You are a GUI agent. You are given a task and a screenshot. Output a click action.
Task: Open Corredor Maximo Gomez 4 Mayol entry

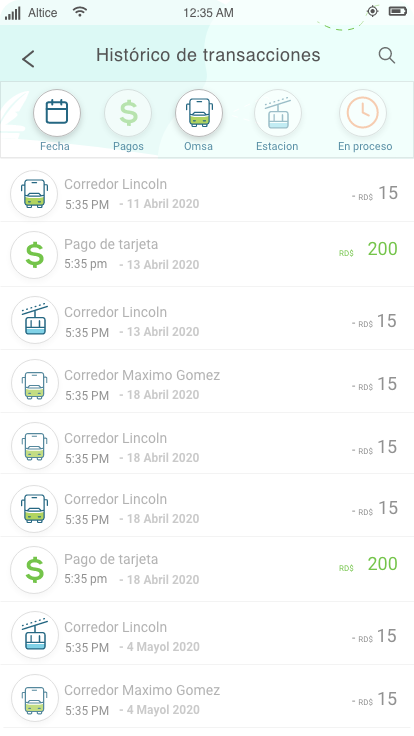[x=207, y=698]
